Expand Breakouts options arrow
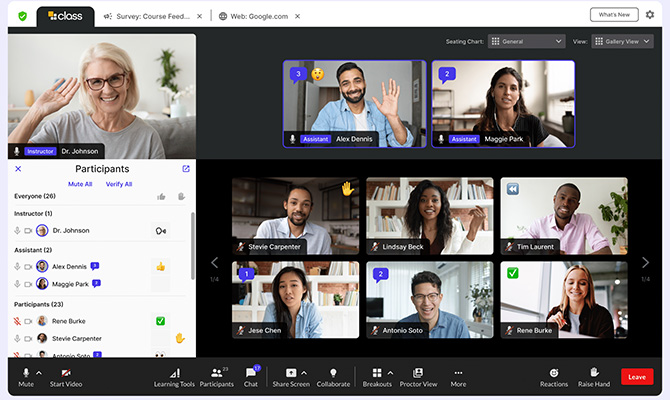The width and height of the screenshot is (670, 400). pos(391,373)
